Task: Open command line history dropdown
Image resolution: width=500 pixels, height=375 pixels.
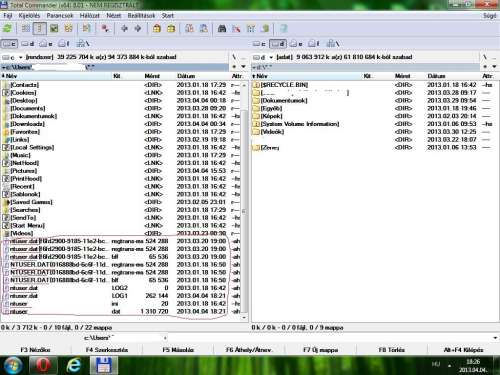Action: pos(495,338)
